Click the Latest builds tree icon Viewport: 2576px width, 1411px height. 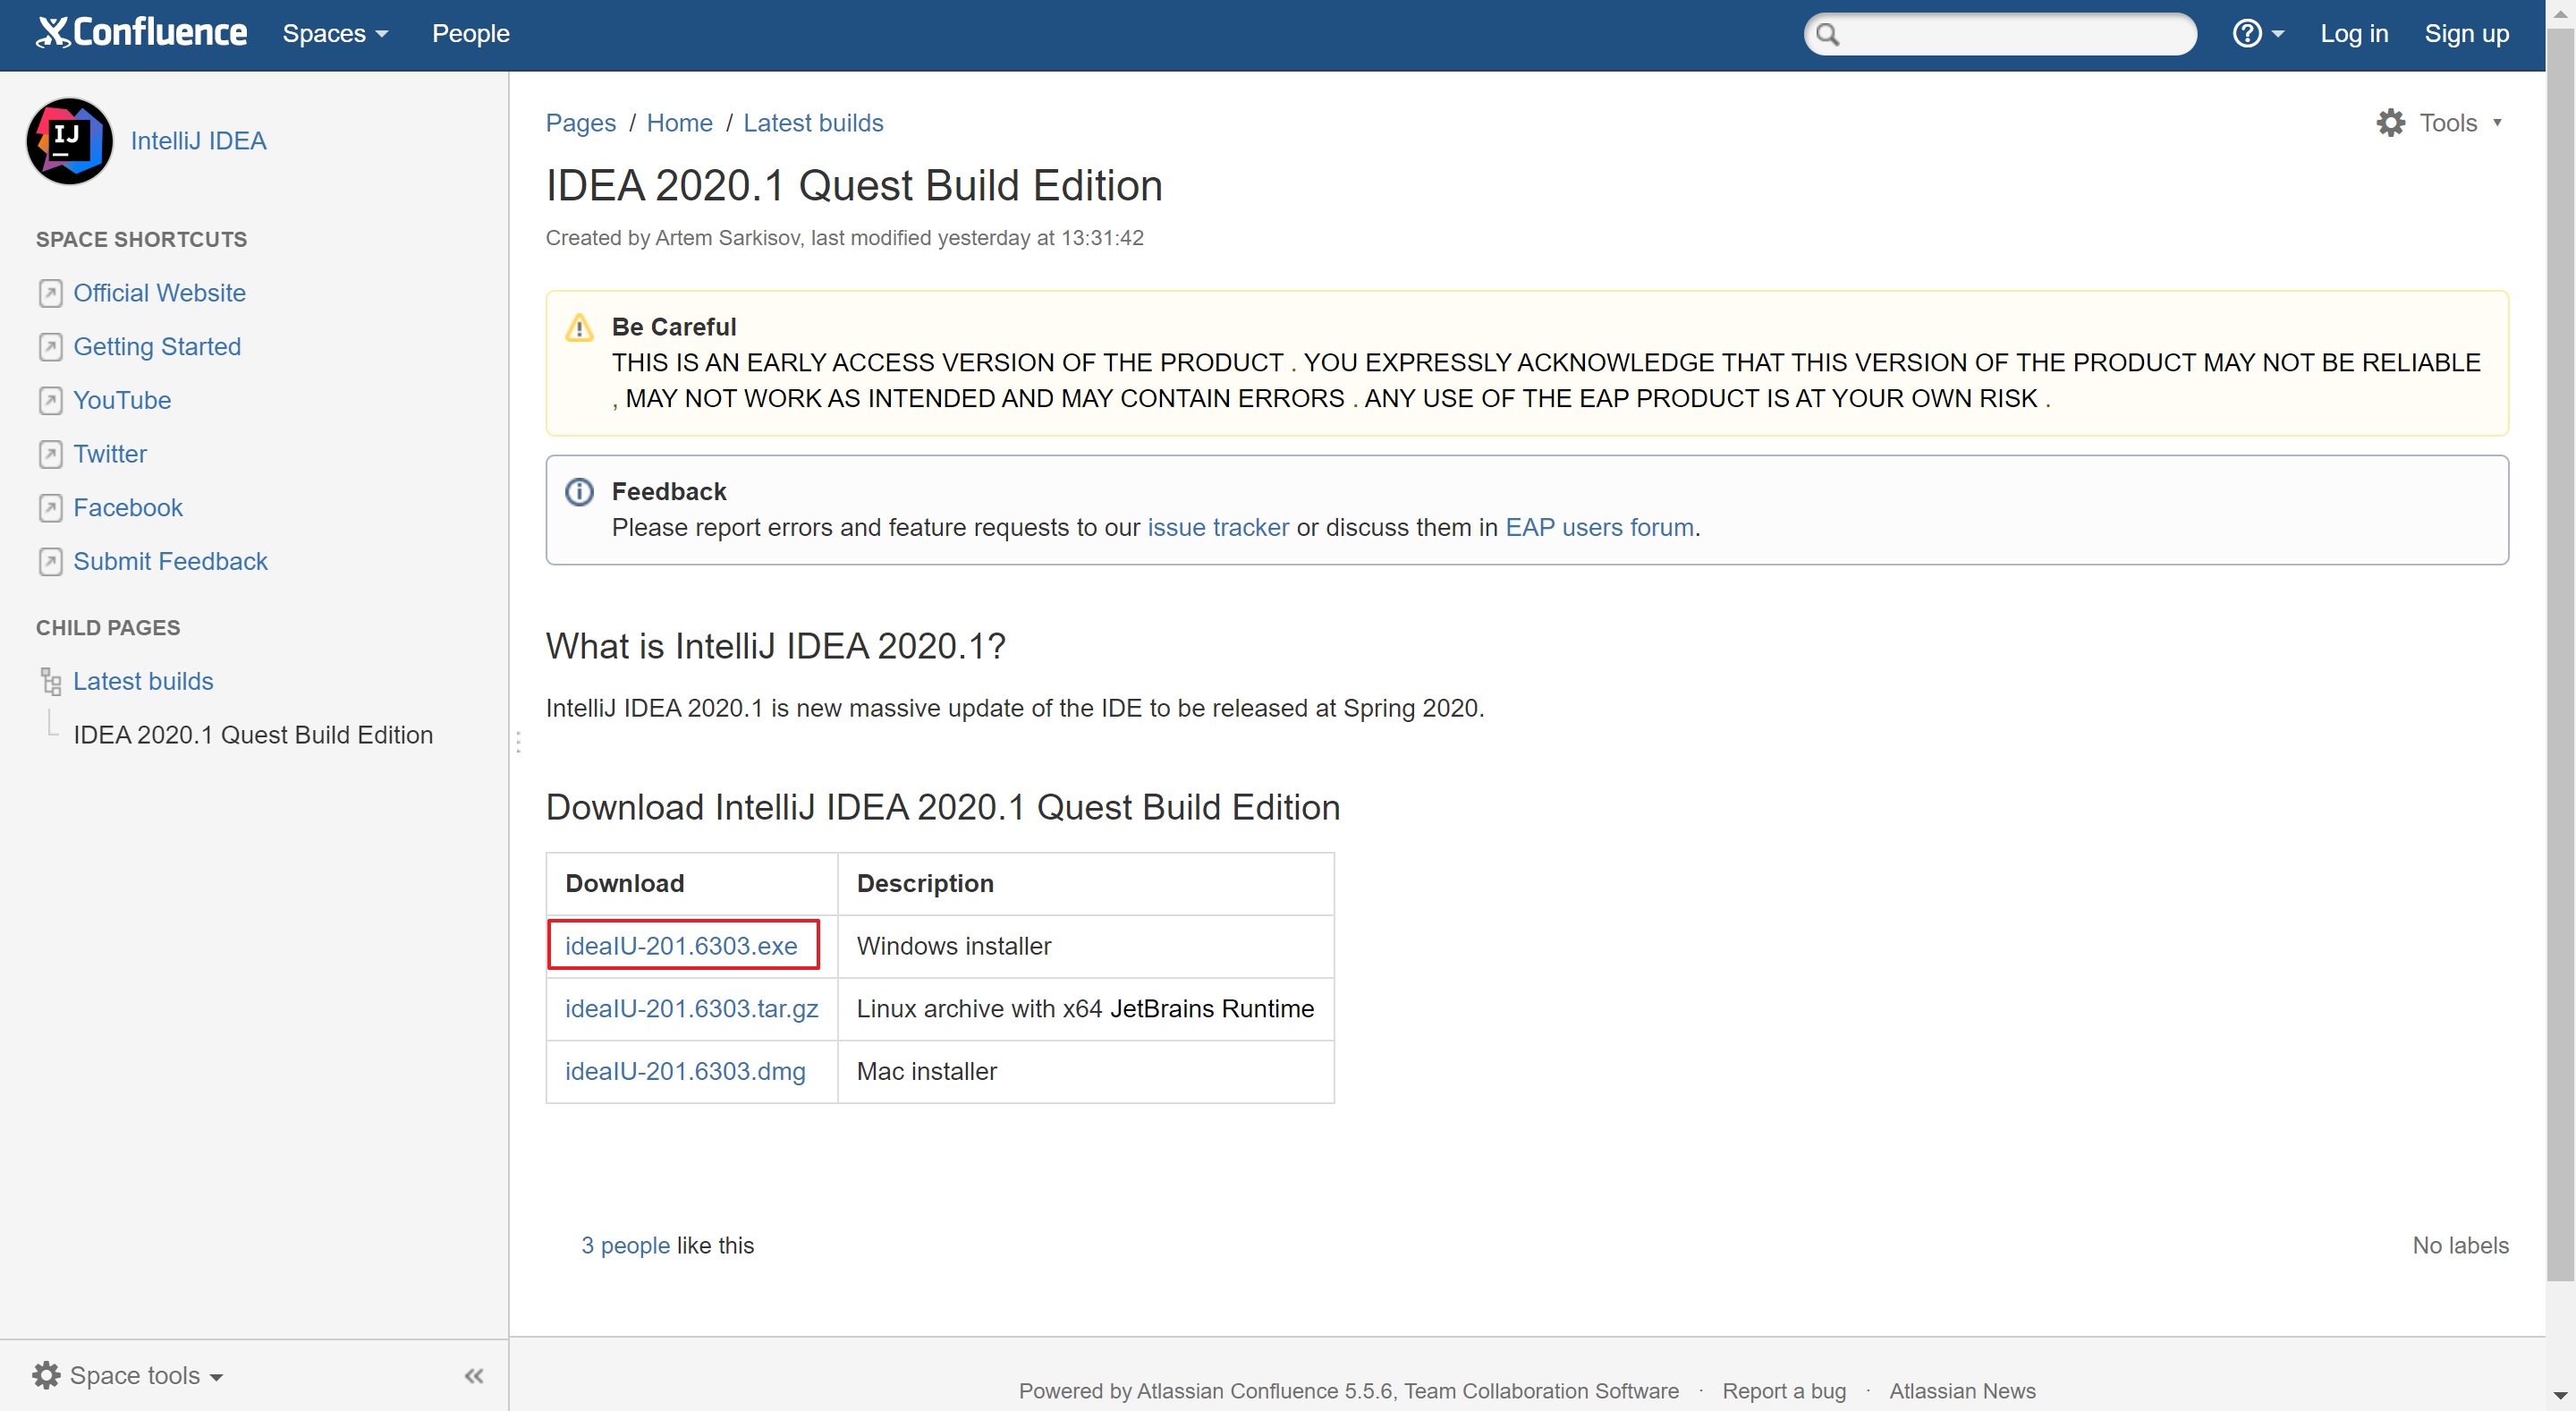(51, 681)
